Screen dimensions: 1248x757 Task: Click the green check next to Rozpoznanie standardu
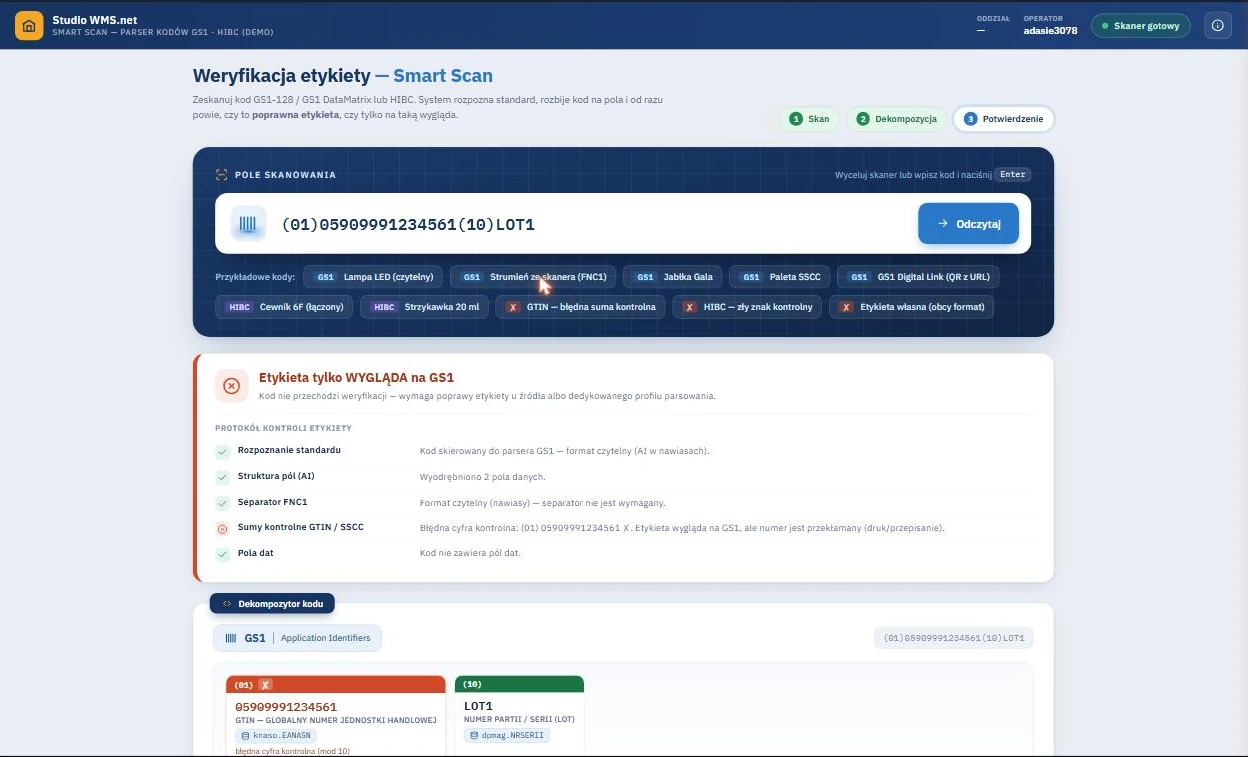223,451
